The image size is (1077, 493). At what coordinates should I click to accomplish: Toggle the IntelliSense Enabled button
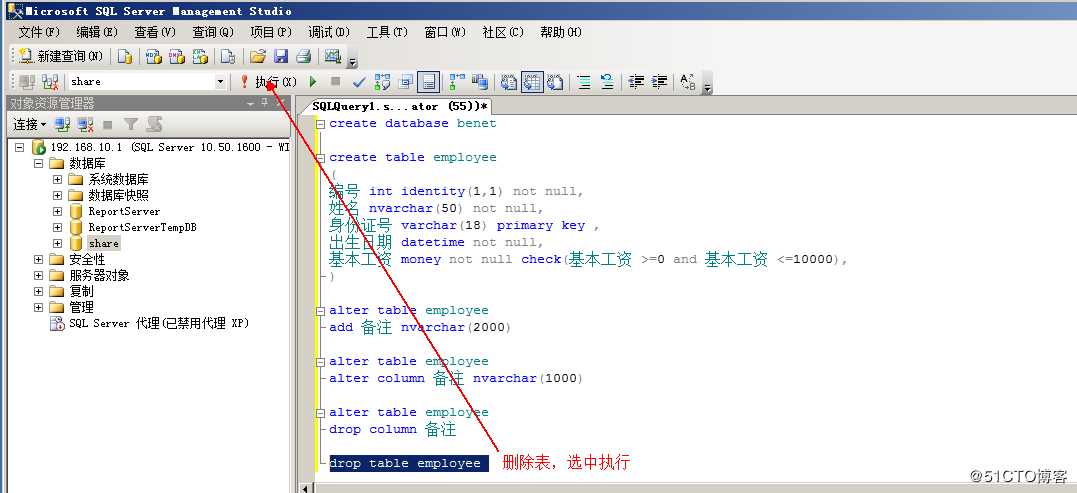(x=429, y=82)
